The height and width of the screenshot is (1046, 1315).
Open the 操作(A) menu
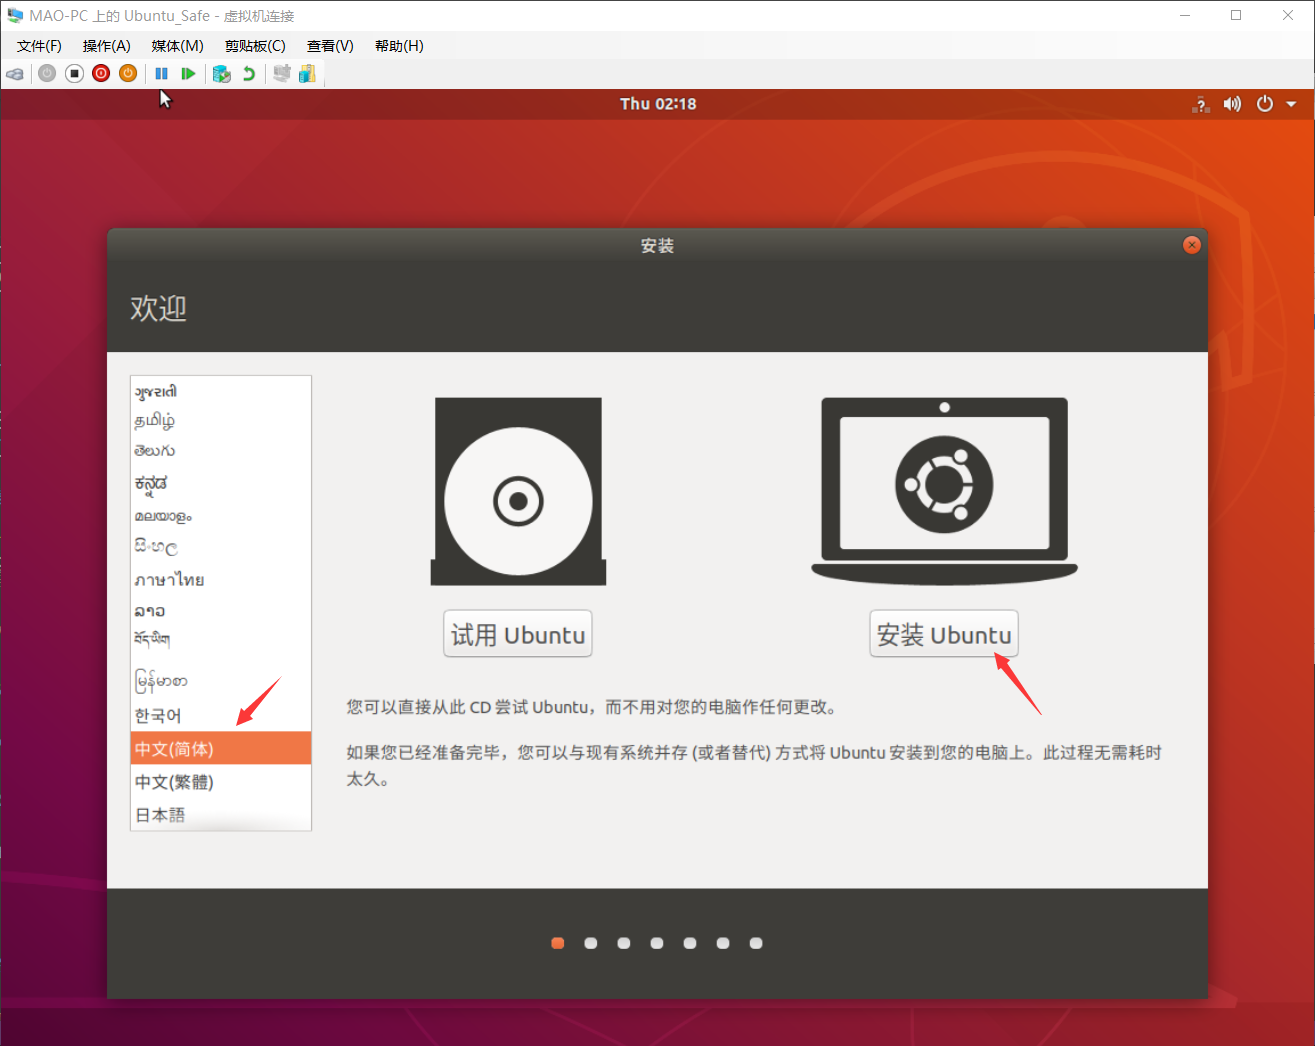(107, 46)
